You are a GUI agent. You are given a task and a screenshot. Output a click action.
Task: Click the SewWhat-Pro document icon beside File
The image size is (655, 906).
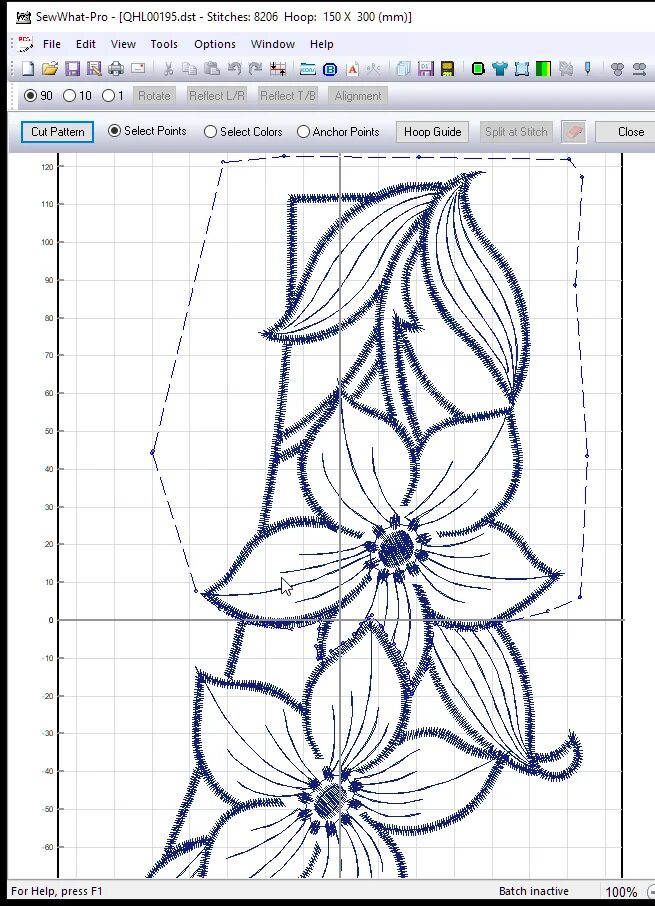[x=25, y=44]
